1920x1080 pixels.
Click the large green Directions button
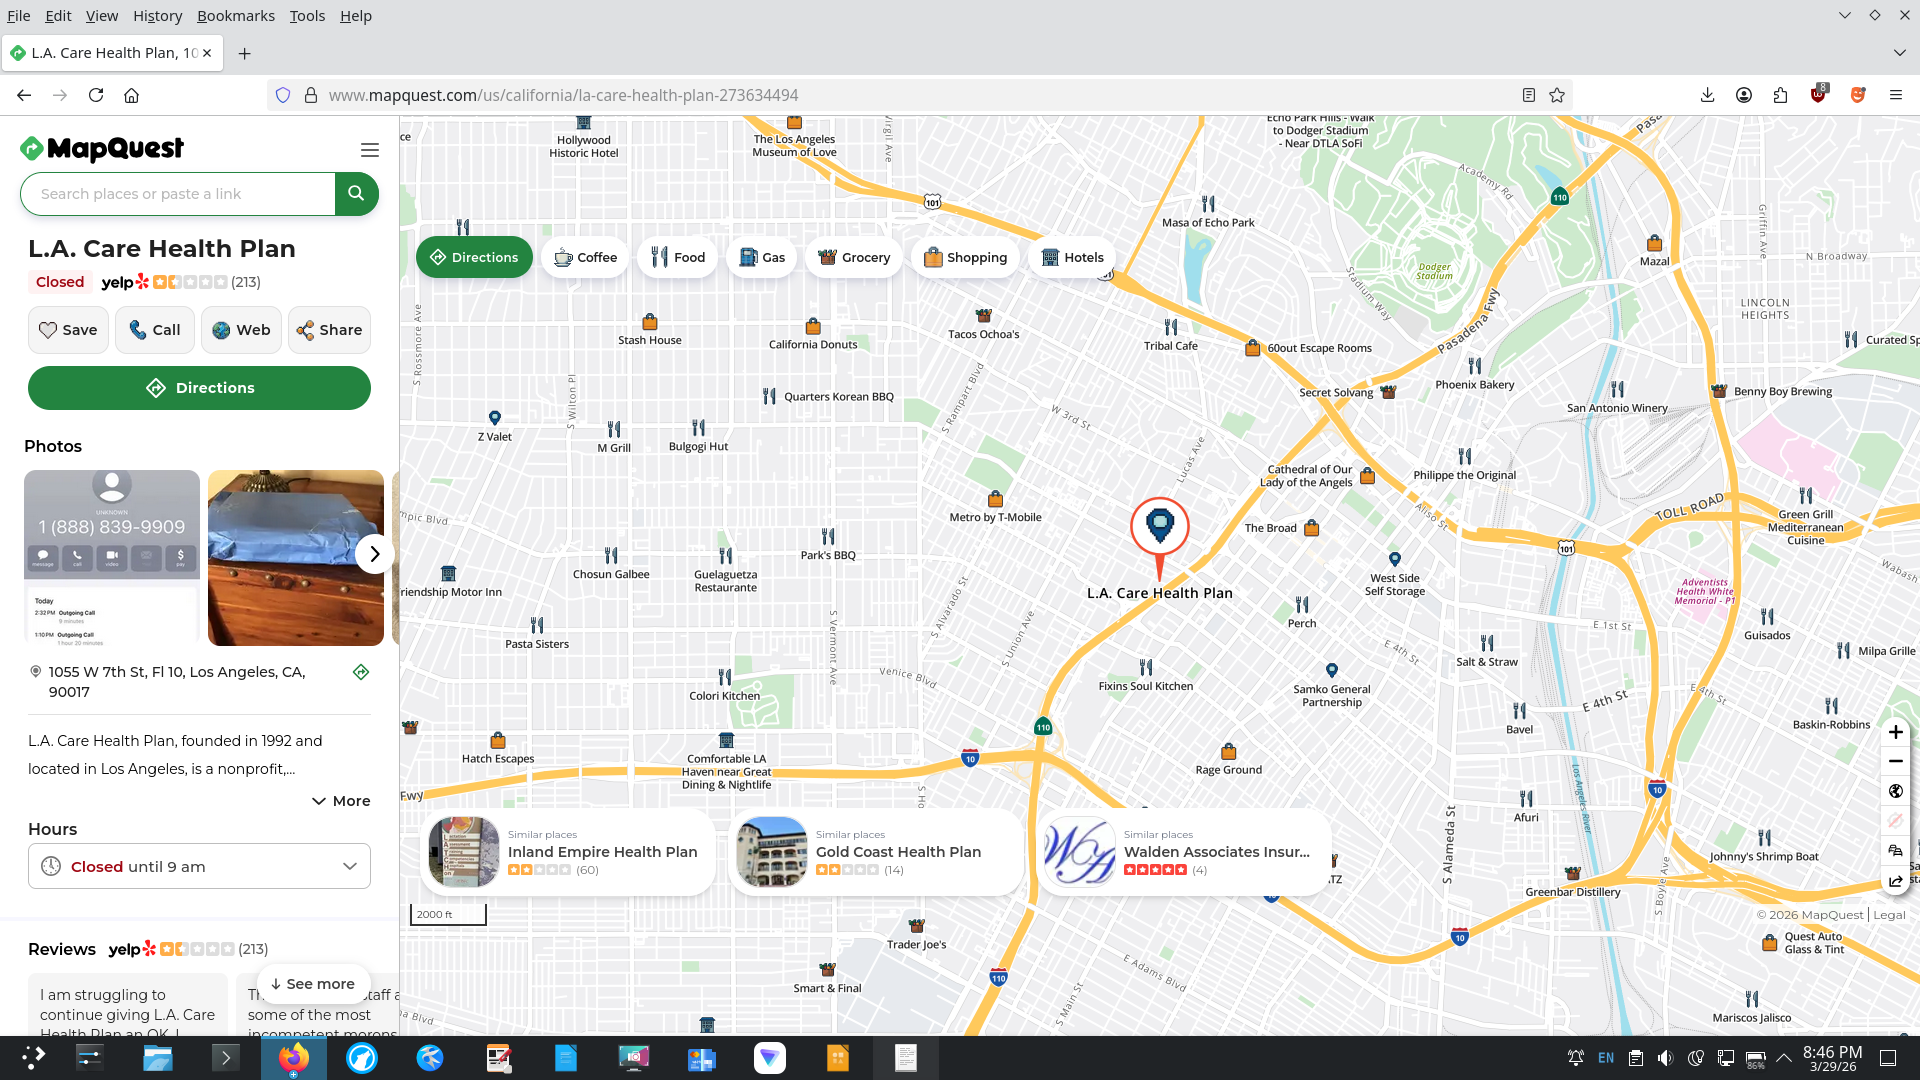pos(199,388)
